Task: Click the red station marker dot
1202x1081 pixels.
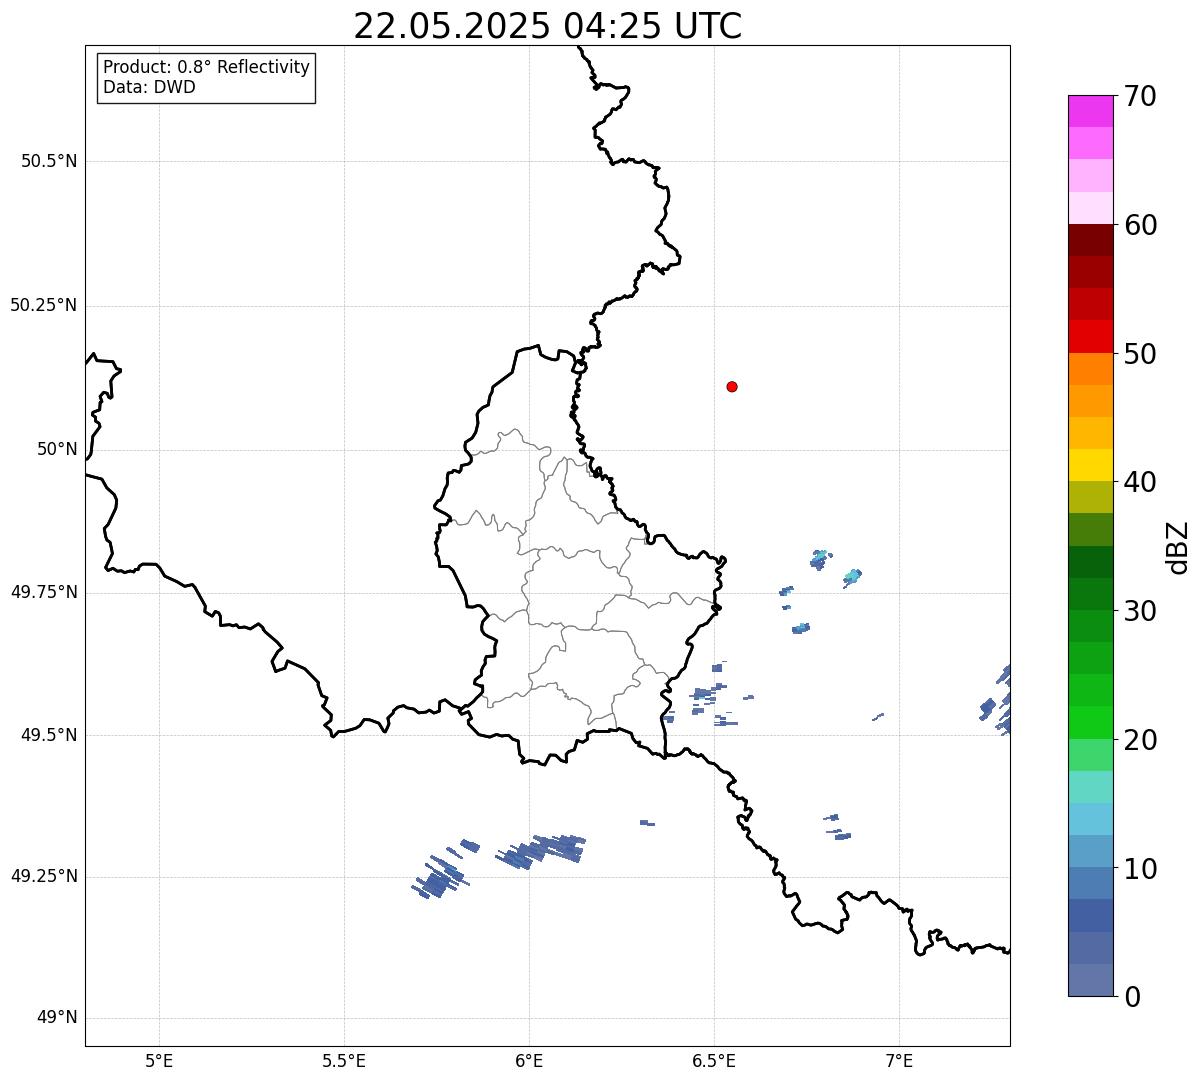Action: click(x=732, y=386)
